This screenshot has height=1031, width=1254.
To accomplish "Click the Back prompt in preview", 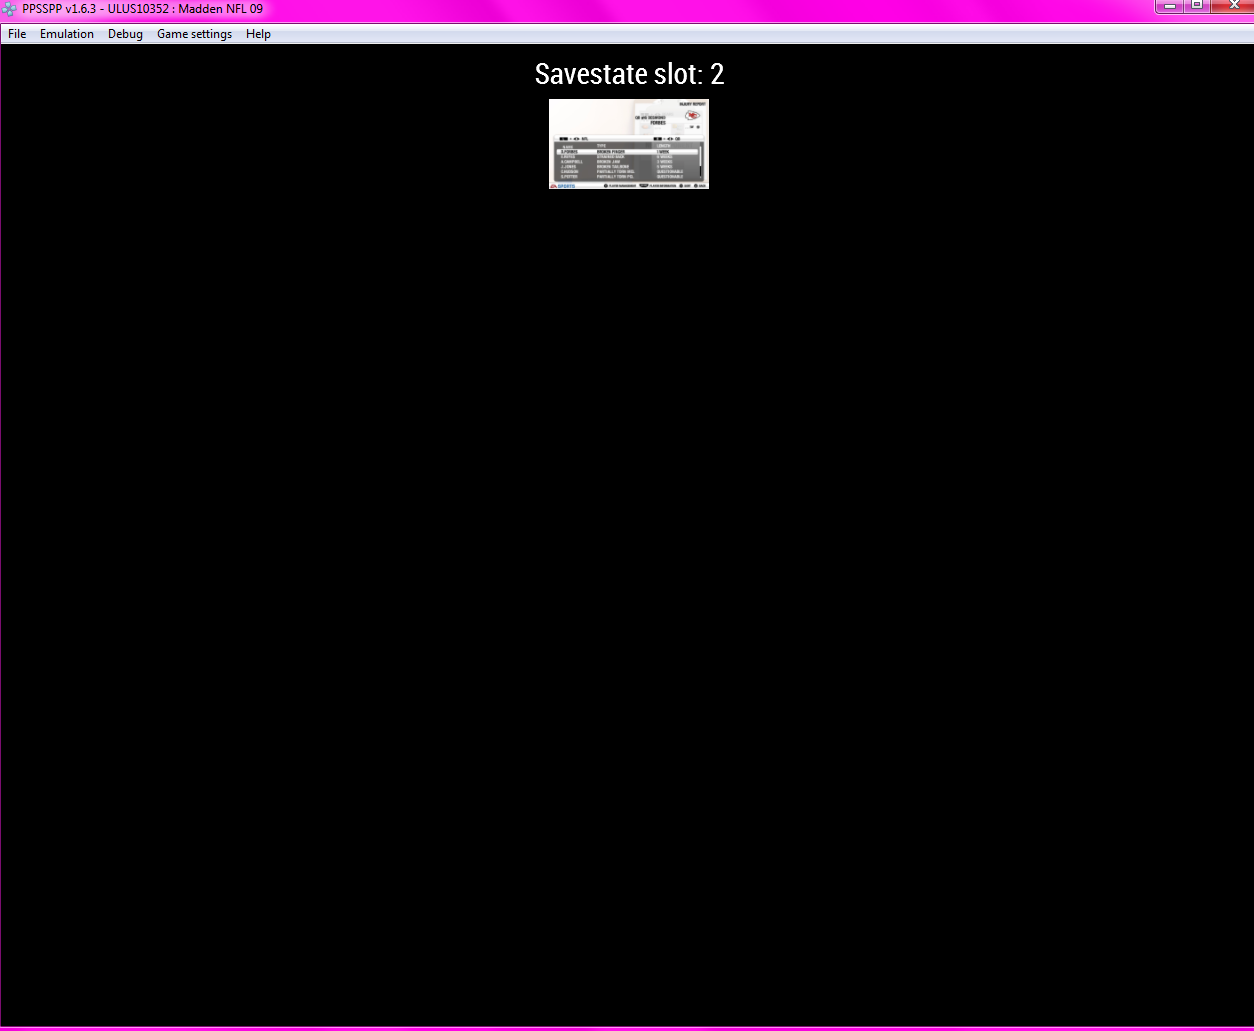I will (700, 185).
